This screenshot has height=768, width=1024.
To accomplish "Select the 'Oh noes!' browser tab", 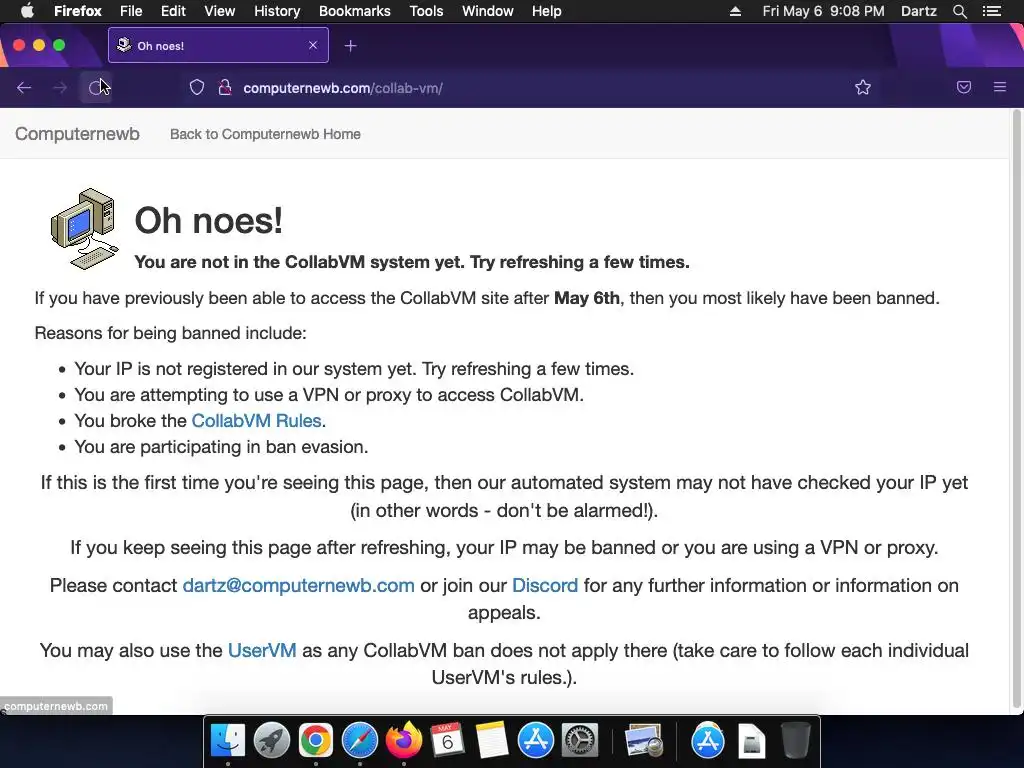I will click(218, 45).
